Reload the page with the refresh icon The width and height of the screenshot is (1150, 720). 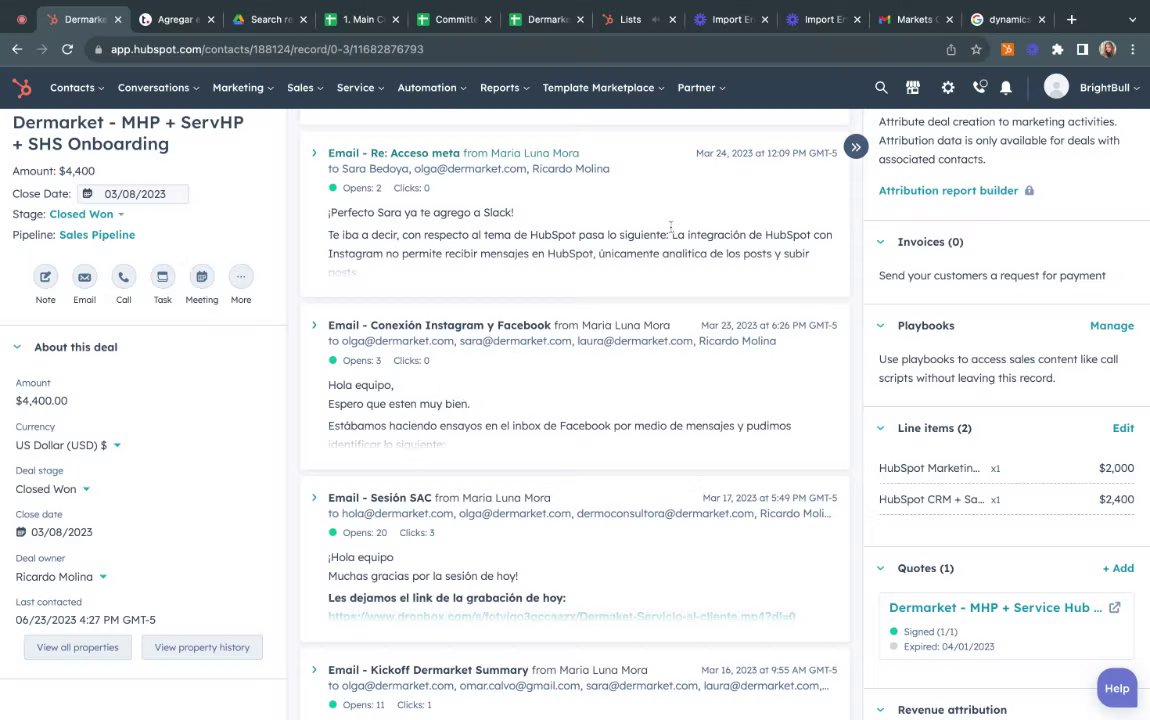click(x=67, y=49)
